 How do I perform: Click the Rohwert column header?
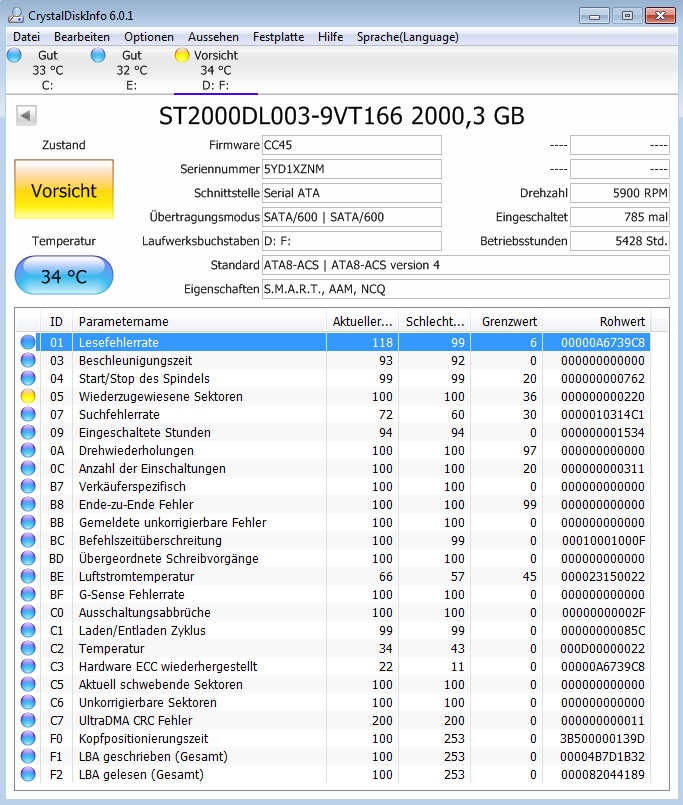[x=596, y=322]
